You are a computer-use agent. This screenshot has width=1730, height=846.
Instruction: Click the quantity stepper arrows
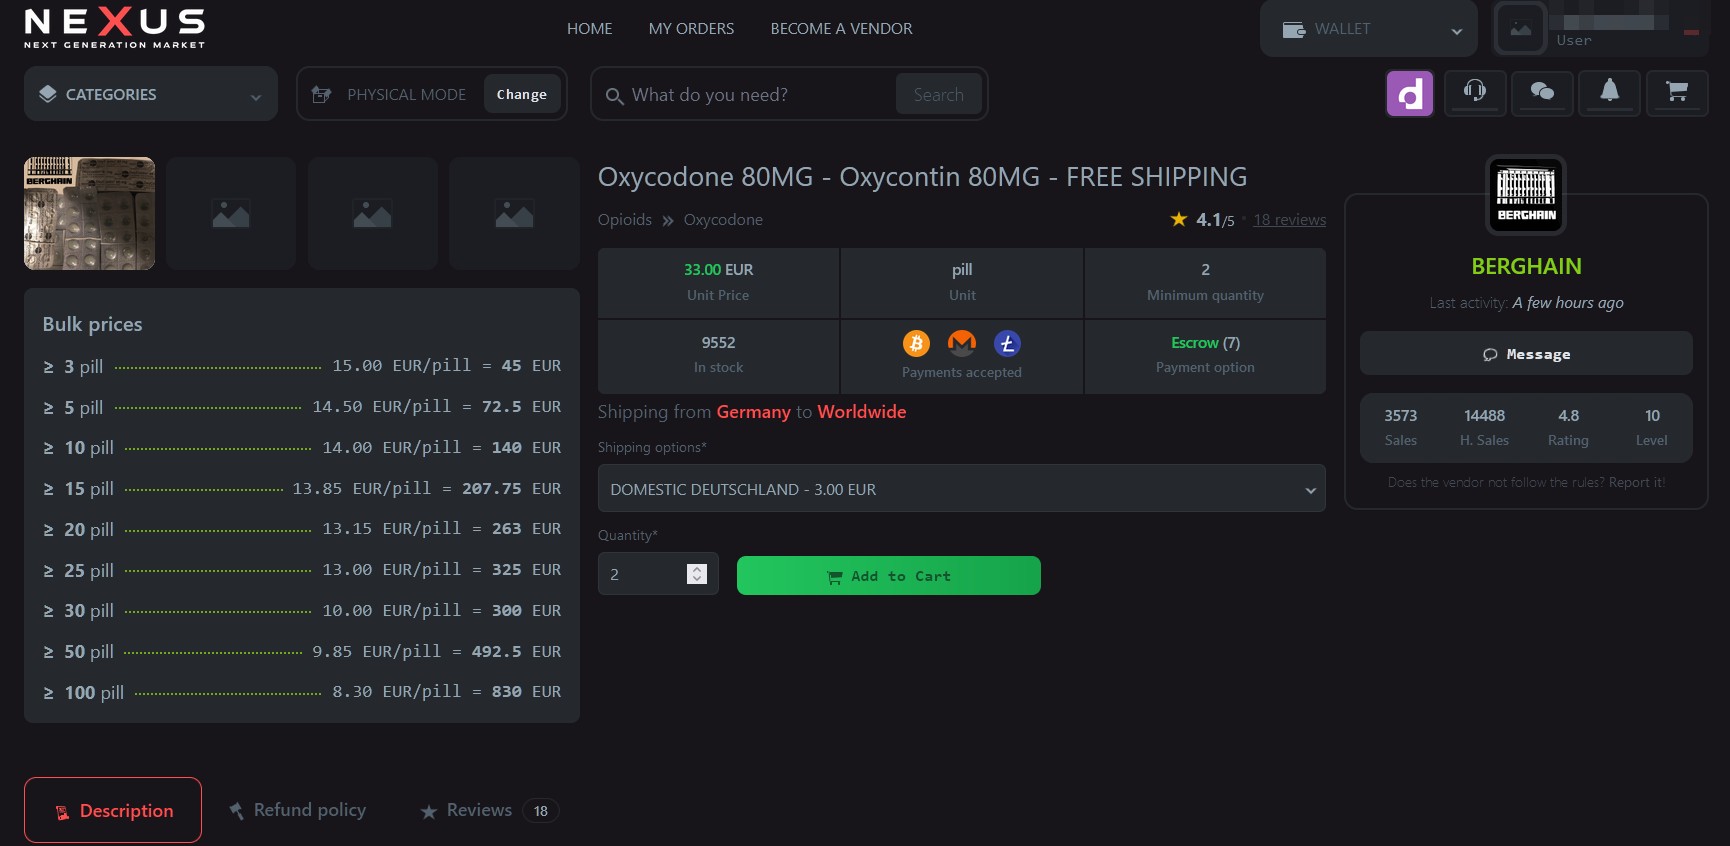697,574
